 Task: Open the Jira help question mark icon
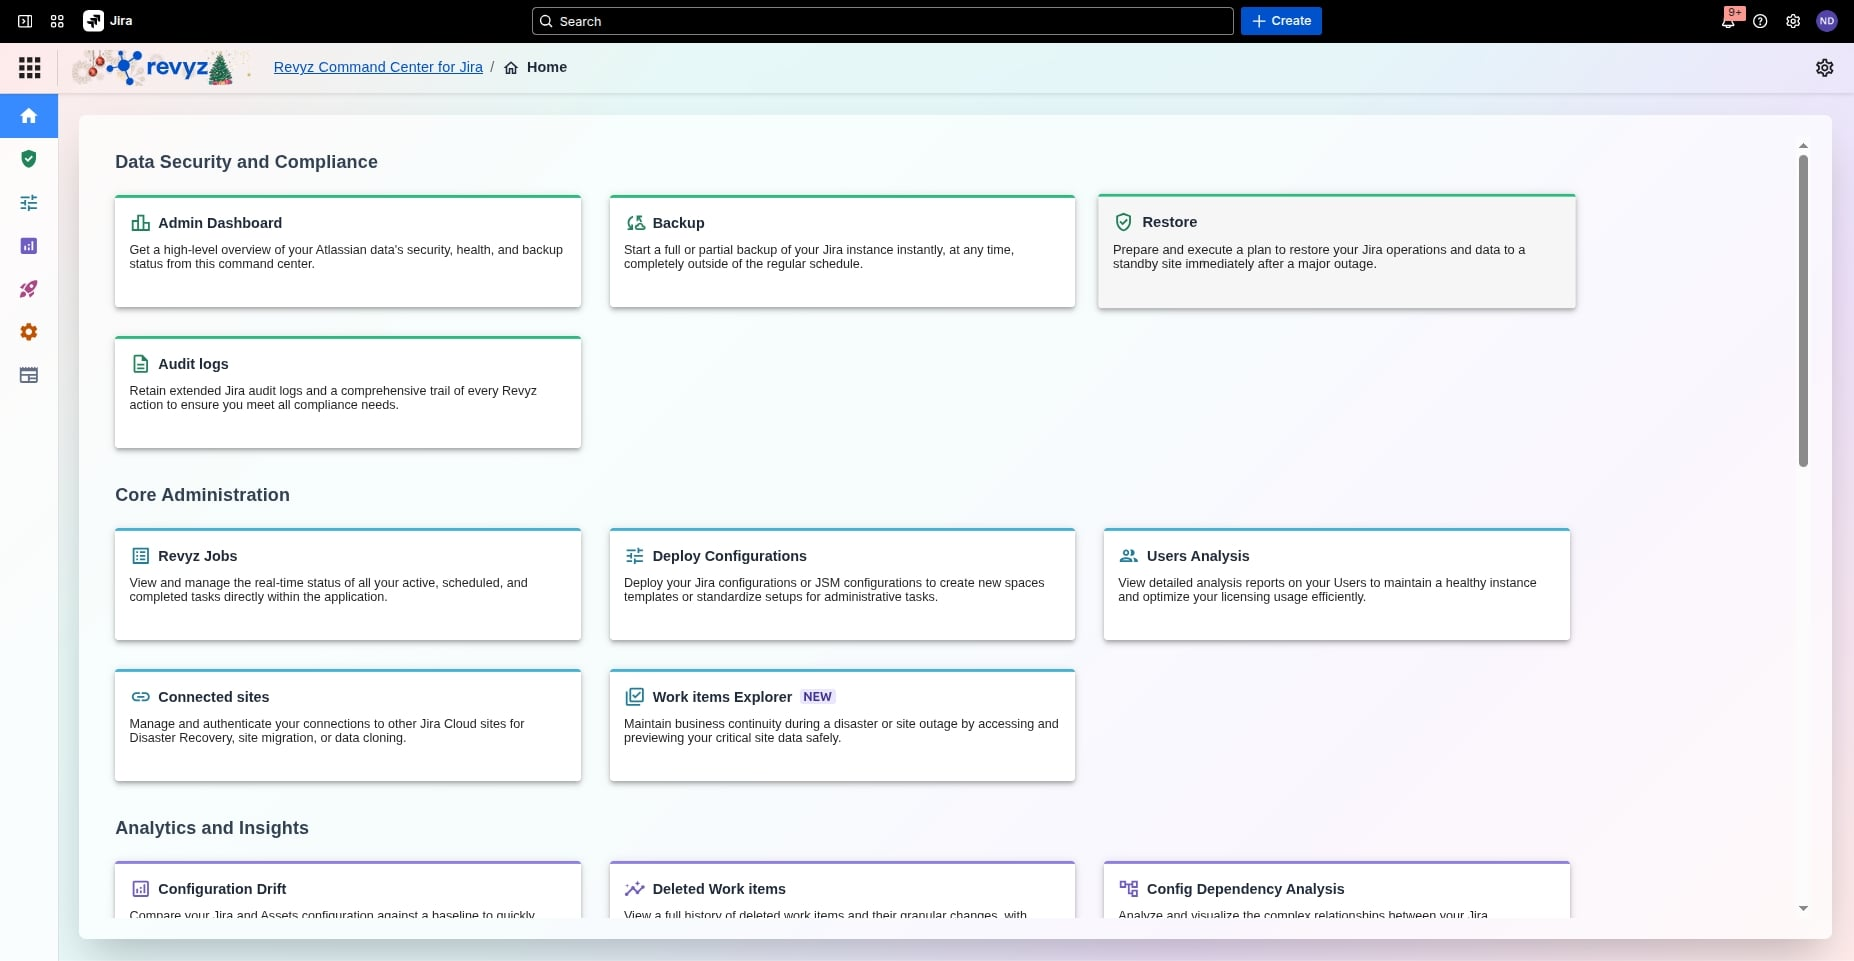point(1760,21)
